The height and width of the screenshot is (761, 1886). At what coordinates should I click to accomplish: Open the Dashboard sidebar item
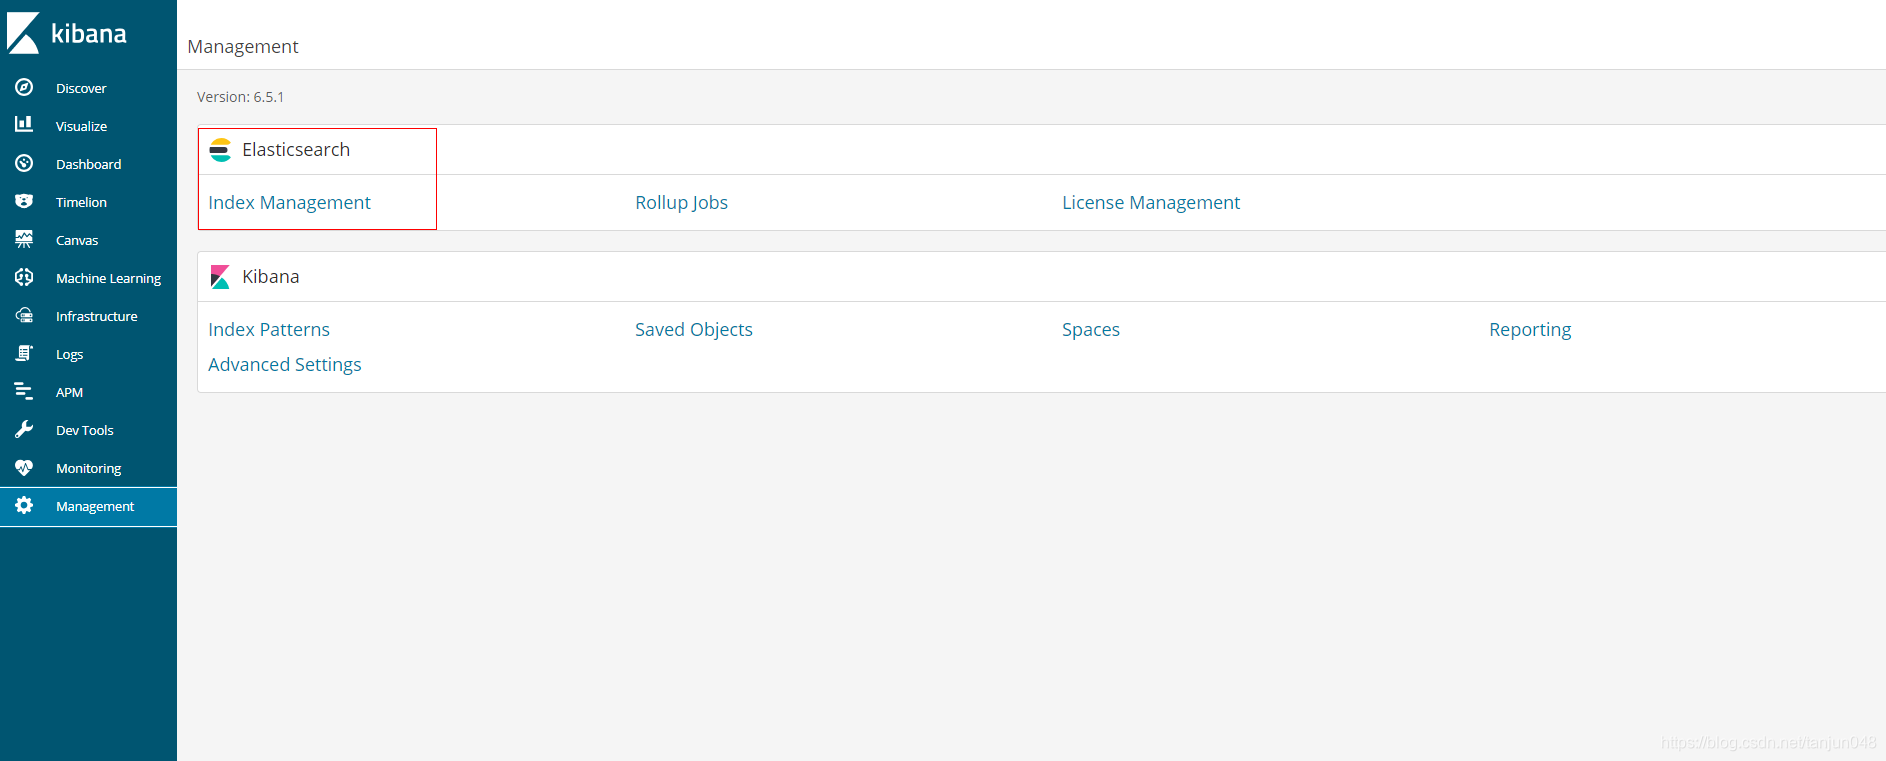pos(88,164)
